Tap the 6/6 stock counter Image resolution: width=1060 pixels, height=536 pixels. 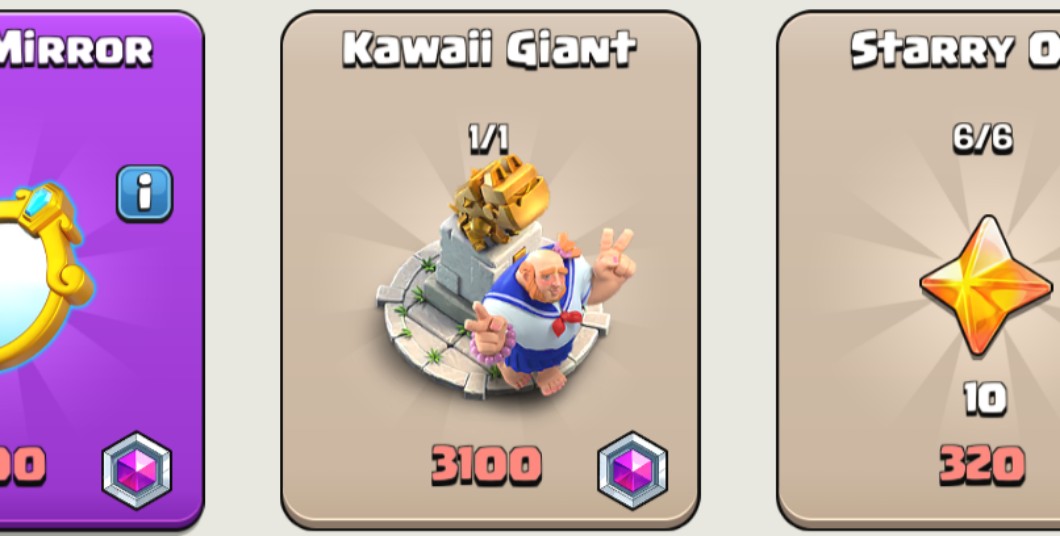(983, 138)
